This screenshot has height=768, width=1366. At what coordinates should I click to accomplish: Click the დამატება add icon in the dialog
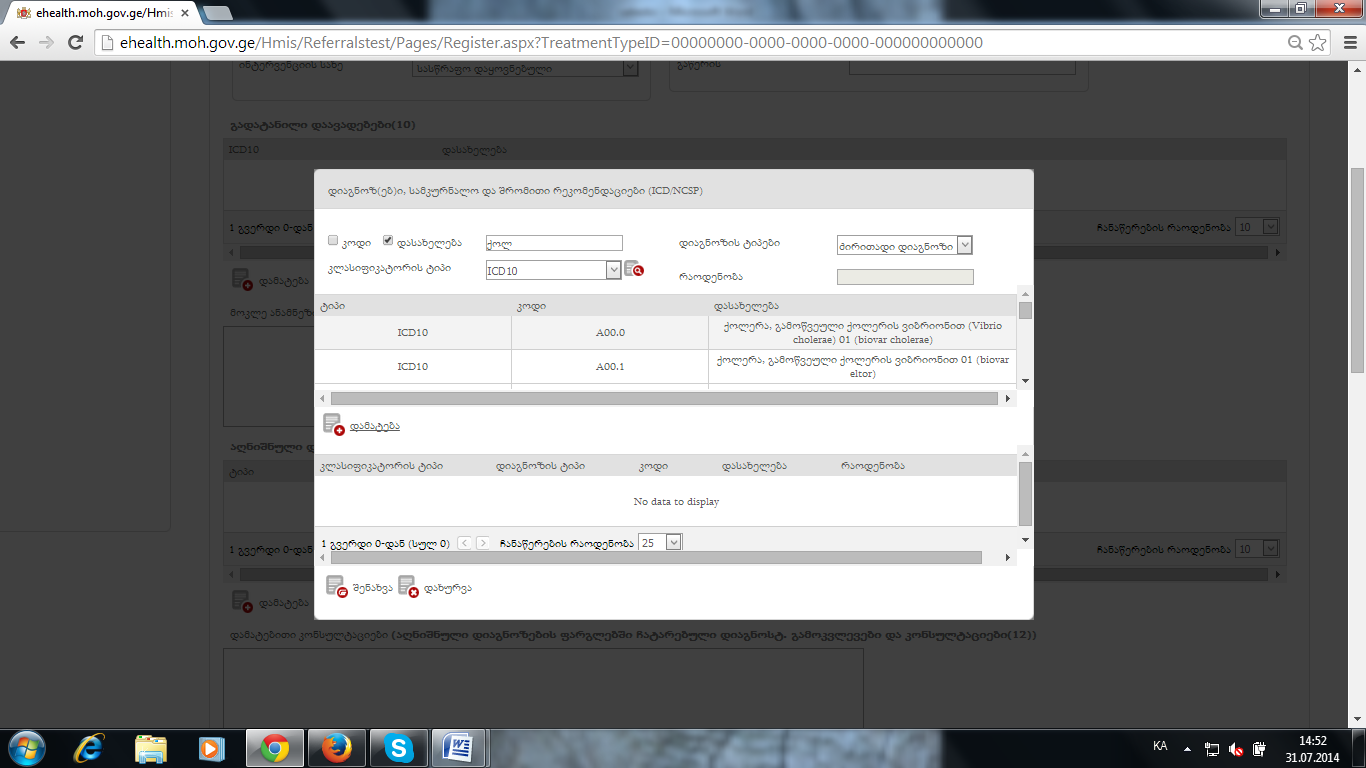333,425
